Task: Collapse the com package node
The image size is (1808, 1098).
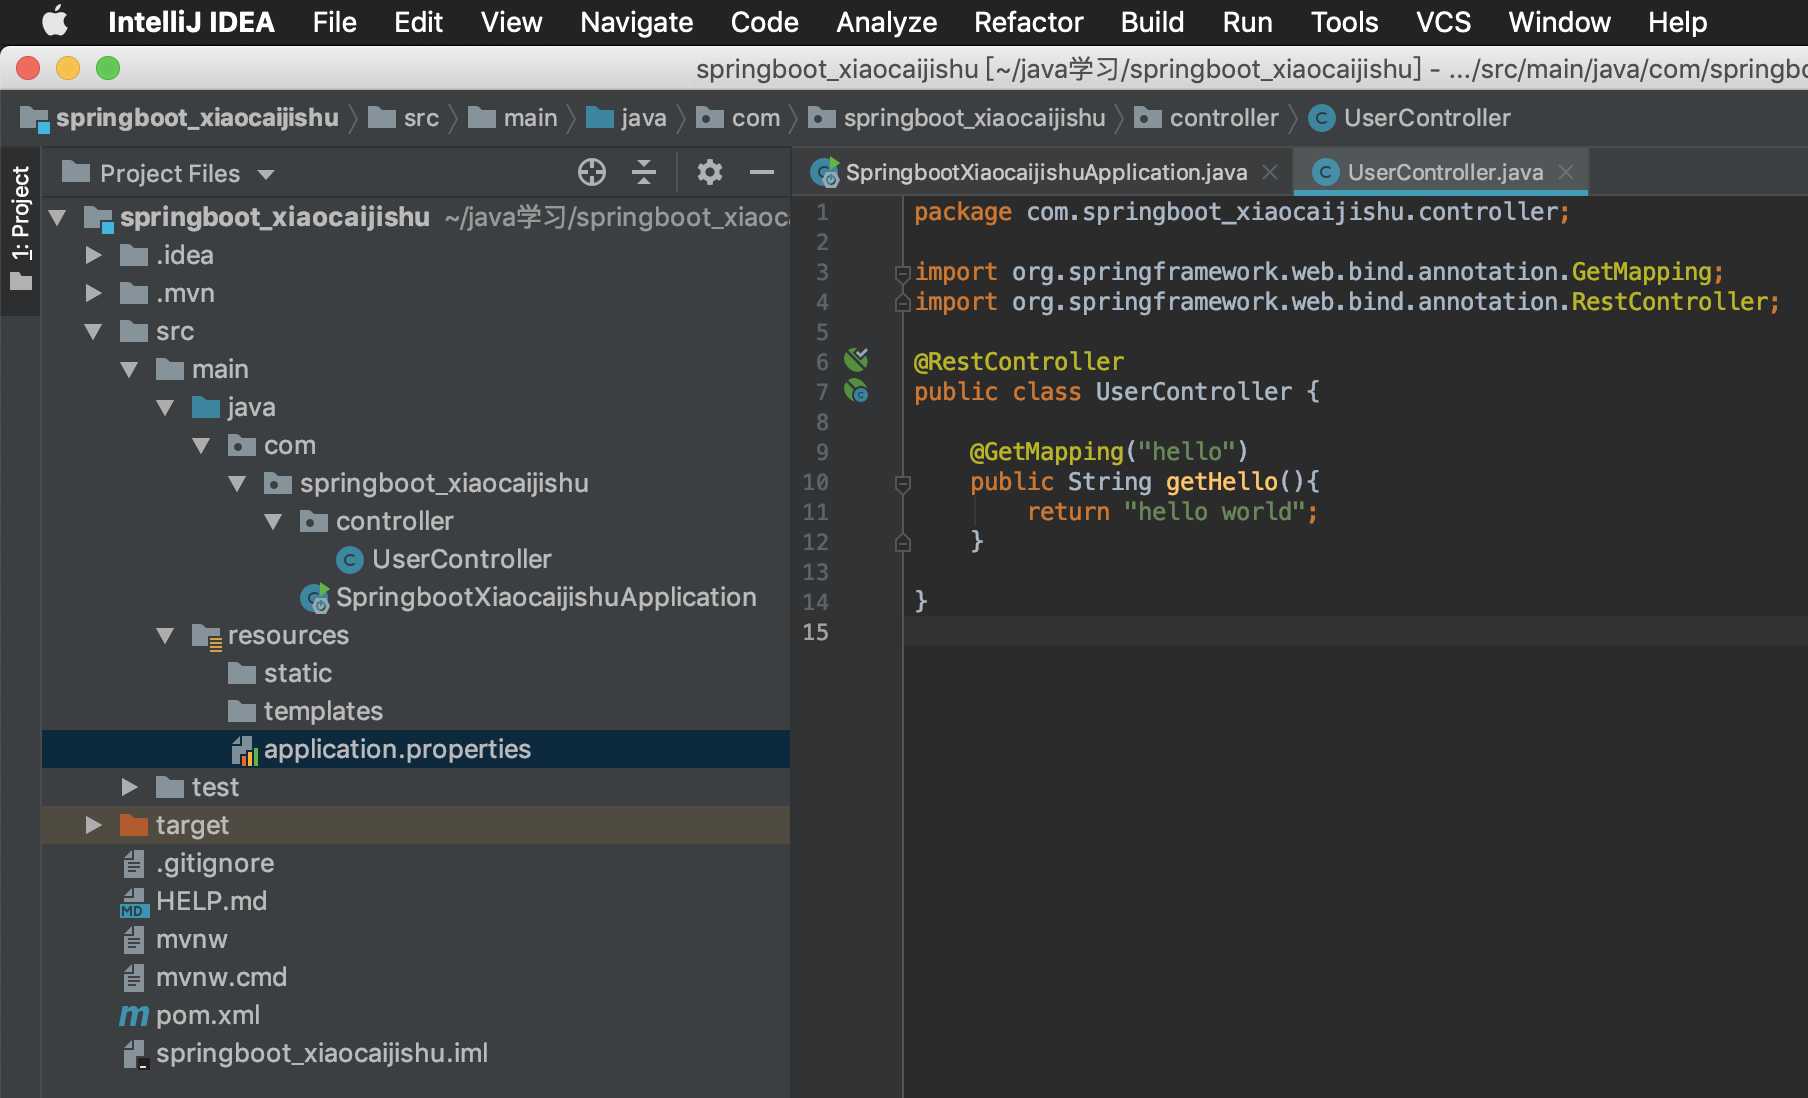Action: point(201,445)
